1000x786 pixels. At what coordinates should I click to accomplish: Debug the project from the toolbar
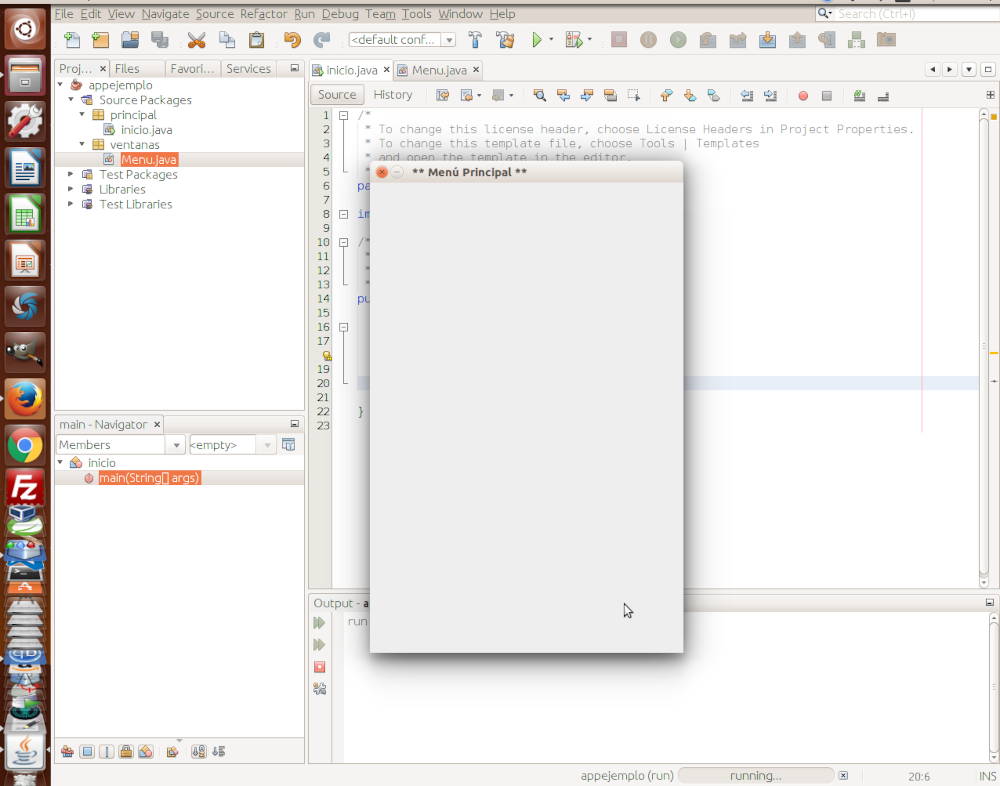point(573,39)
